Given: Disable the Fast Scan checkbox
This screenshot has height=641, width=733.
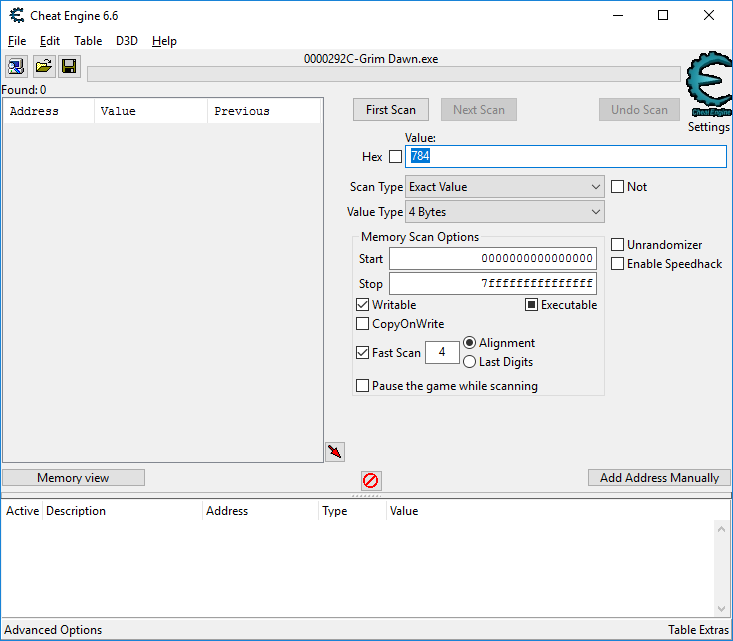Looking at the screenshot, I should tap(362, 353).
